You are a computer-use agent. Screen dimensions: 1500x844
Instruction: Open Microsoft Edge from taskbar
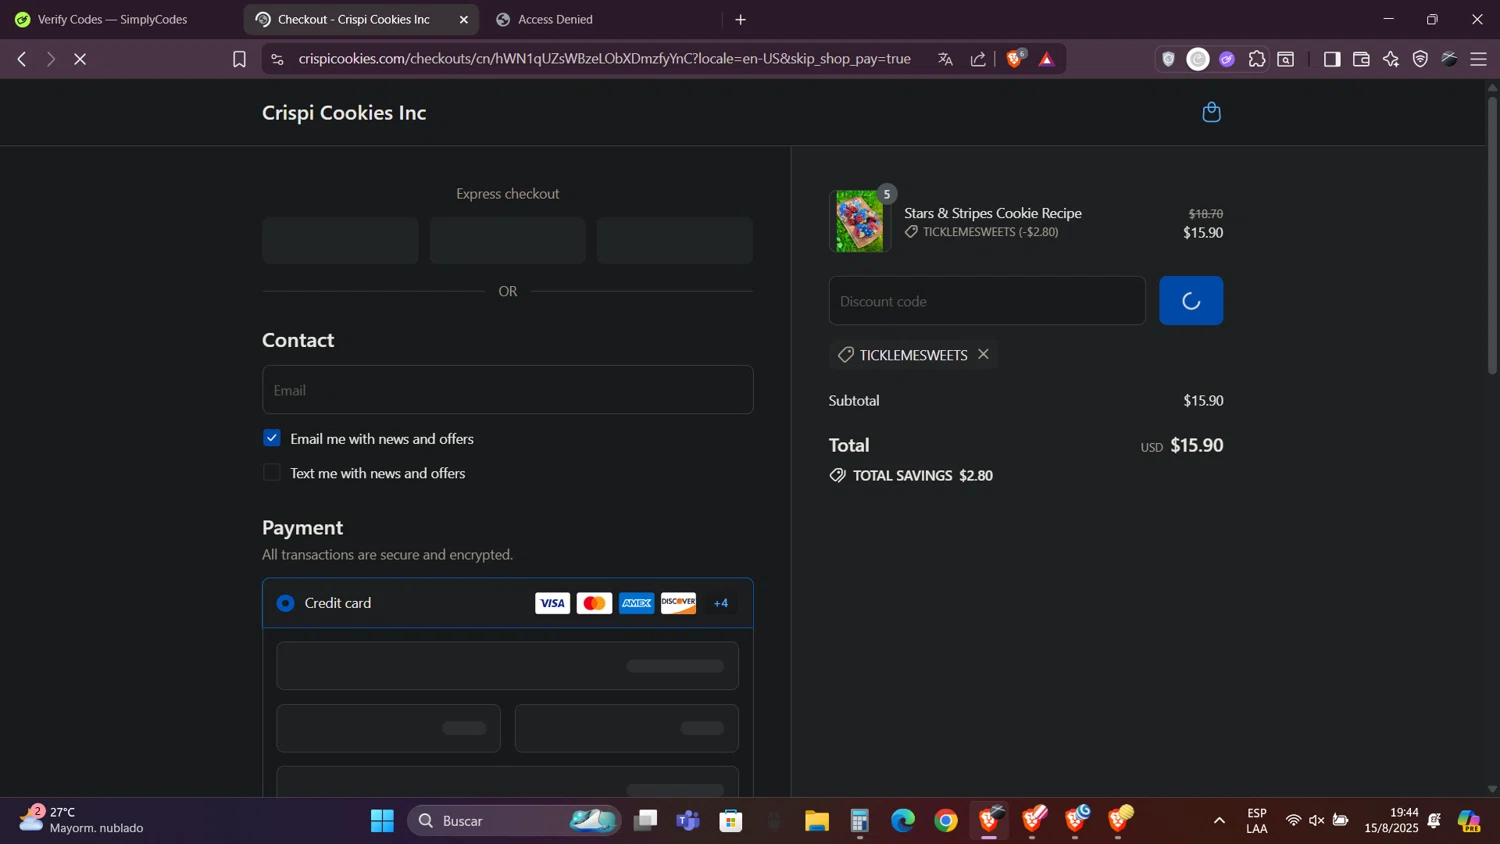click(x=903, y=821)
